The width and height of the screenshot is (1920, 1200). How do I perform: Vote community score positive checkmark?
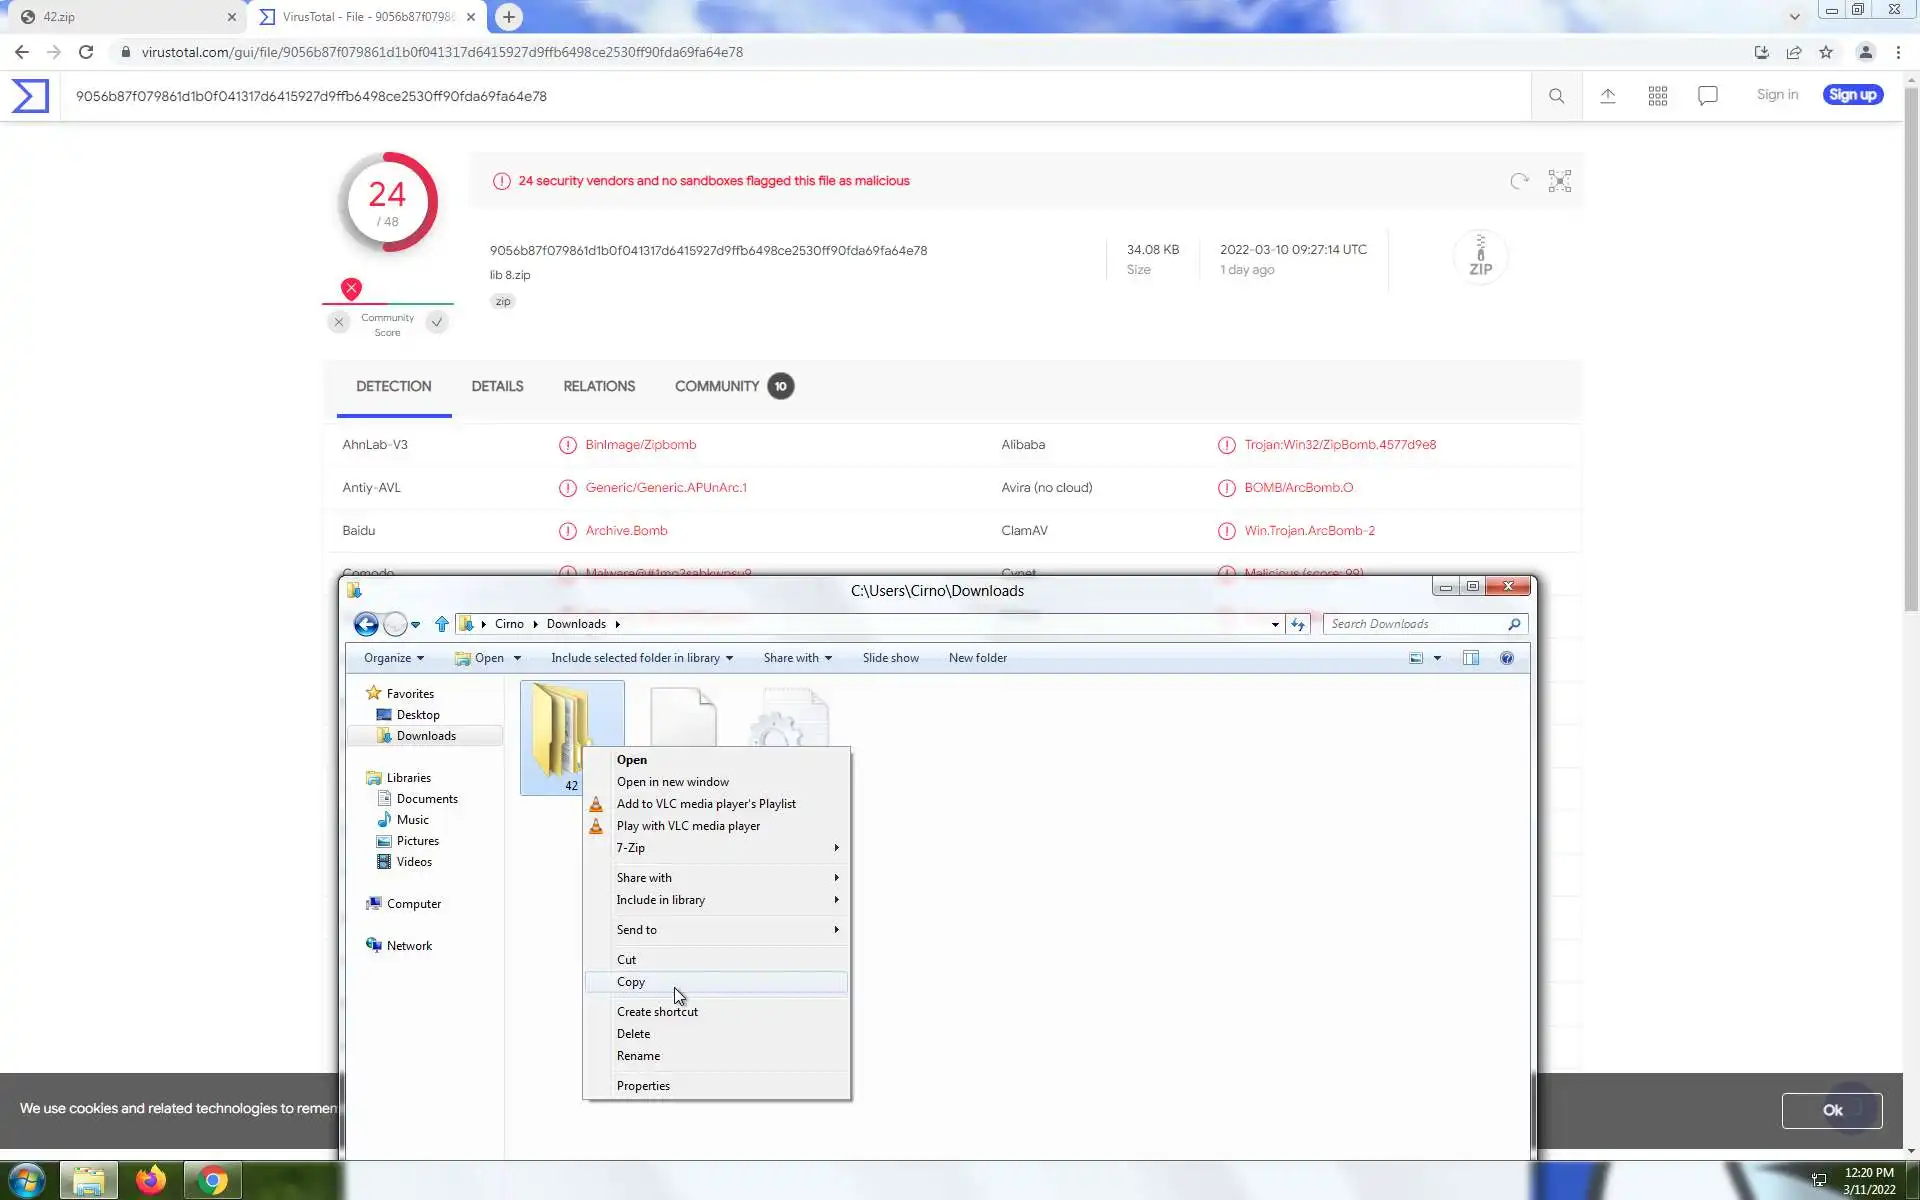pyautogui.click(x=437, y=322)
